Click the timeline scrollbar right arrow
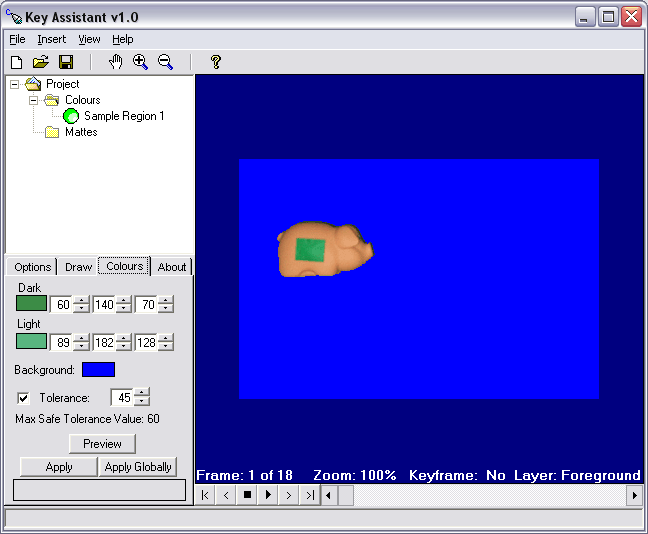The width and height of the screenshot is (648, 534). coord(635,495)
